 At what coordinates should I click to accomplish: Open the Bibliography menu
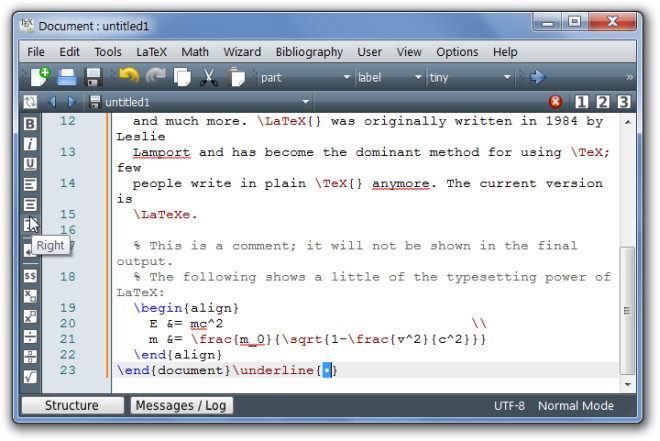point(309,52)
